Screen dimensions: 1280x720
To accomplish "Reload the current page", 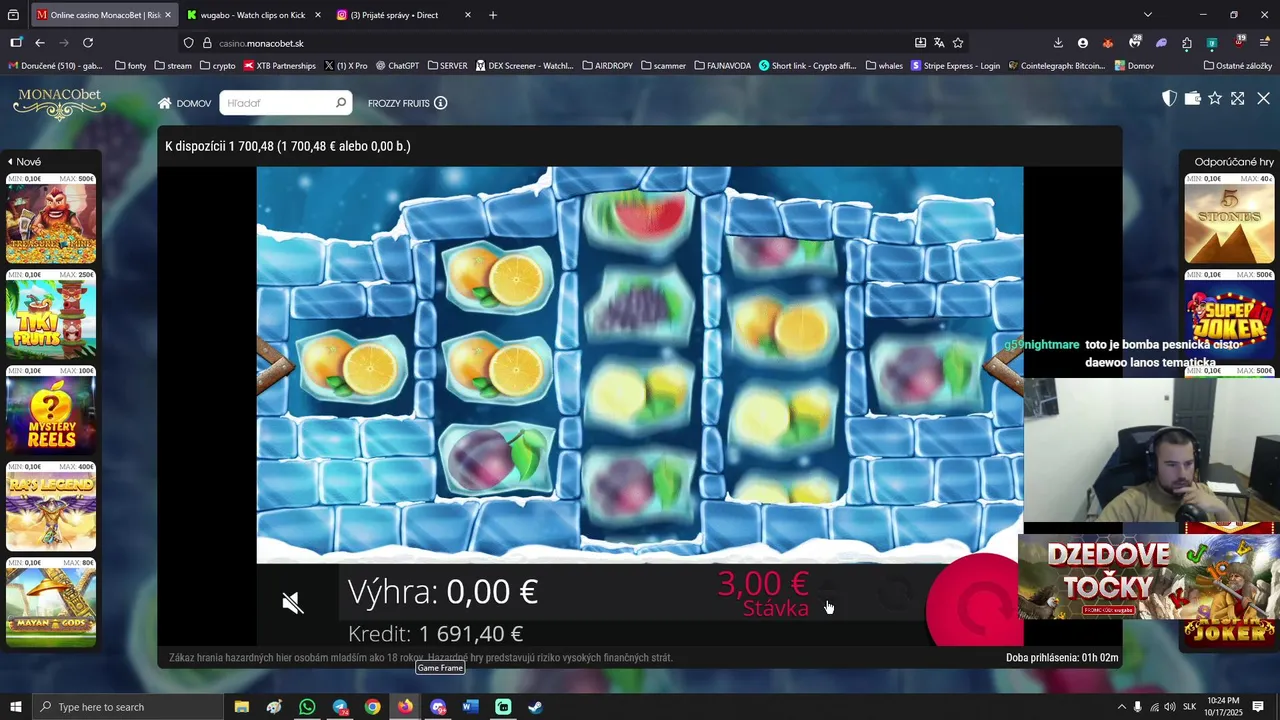I will pyautogui.click(x=88, y=43).
